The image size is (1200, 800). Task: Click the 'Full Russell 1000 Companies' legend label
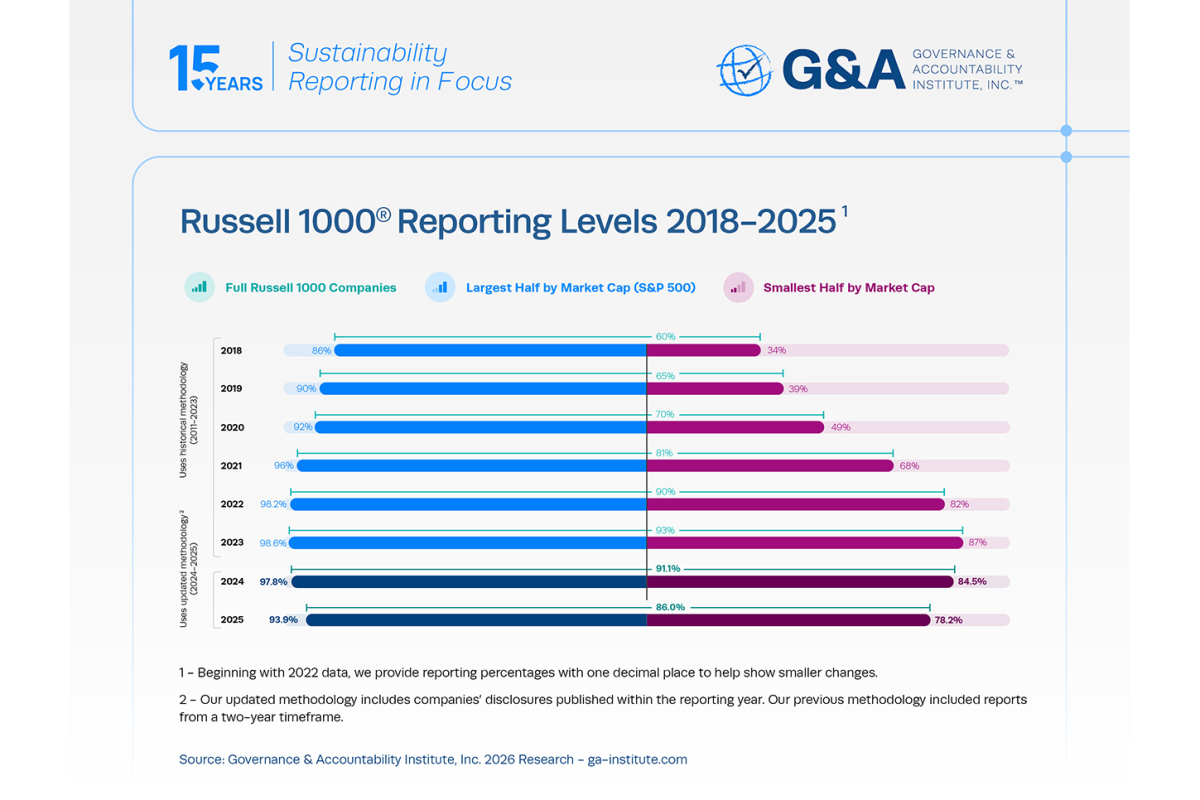[311, 288]
